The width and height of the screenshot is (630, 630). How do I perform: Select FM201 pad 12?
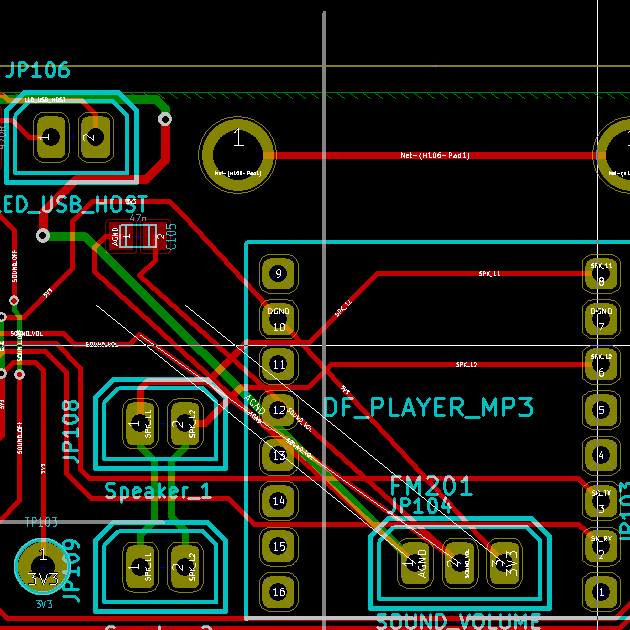click(278, 410)
